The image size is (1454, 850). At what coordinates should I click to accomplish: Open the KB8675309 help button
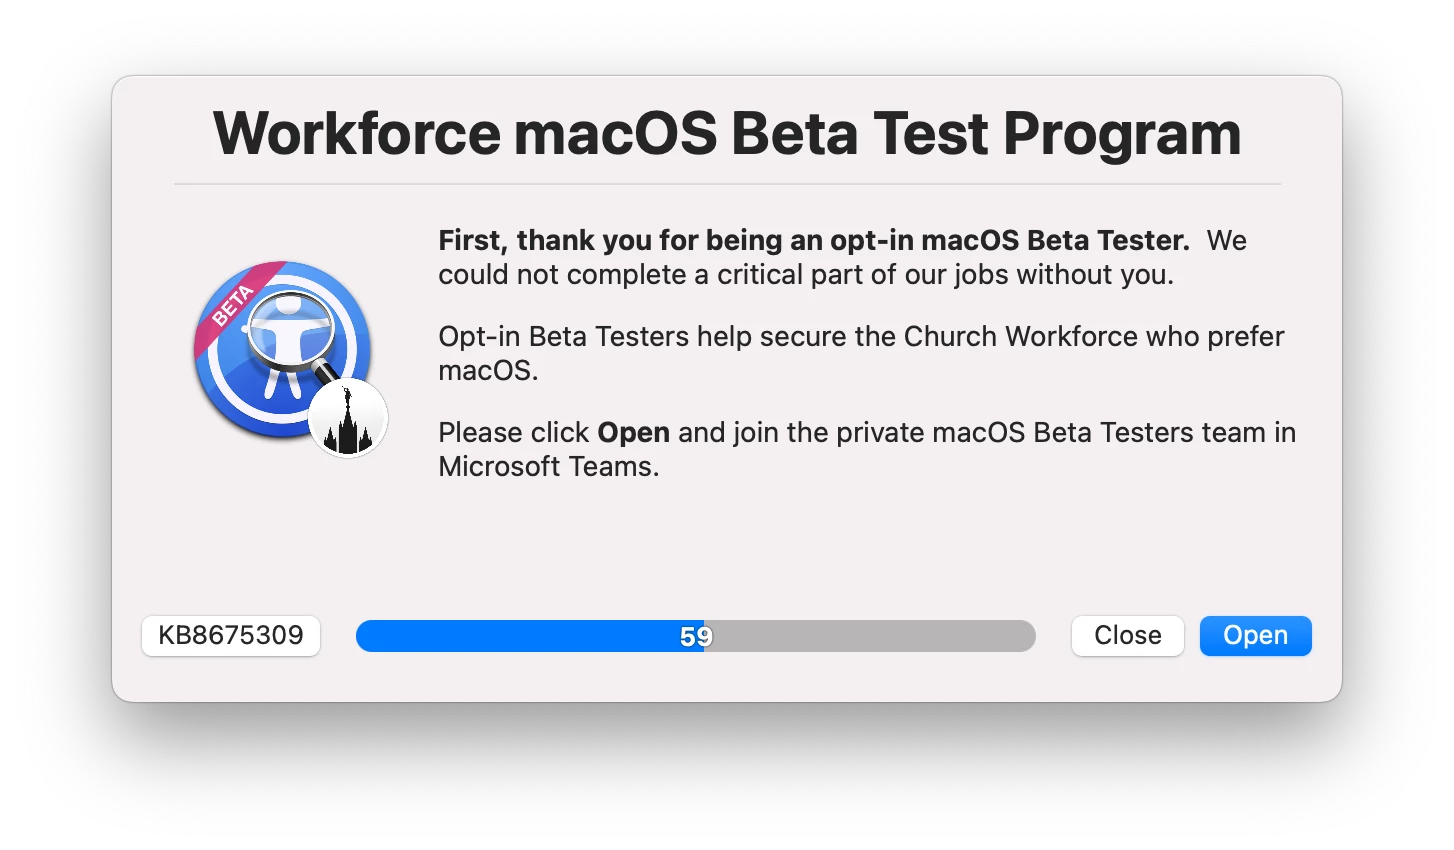coord(231,636)
